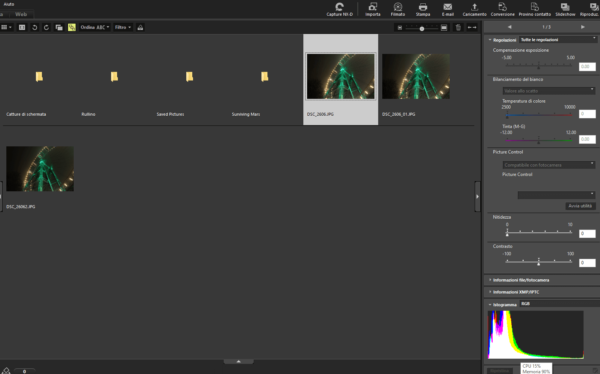Expand Informazioni file/fotocamera section
Screen dimensions: 600x374
490,280
